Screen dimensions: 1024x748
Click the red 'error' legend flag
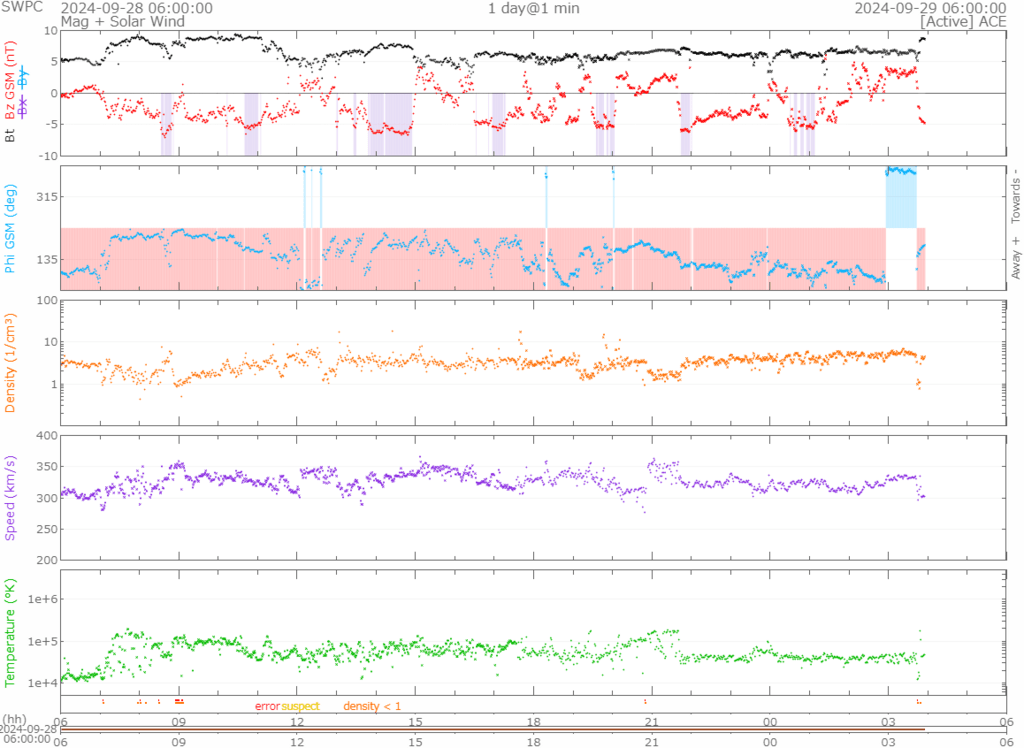pos(267,707)
